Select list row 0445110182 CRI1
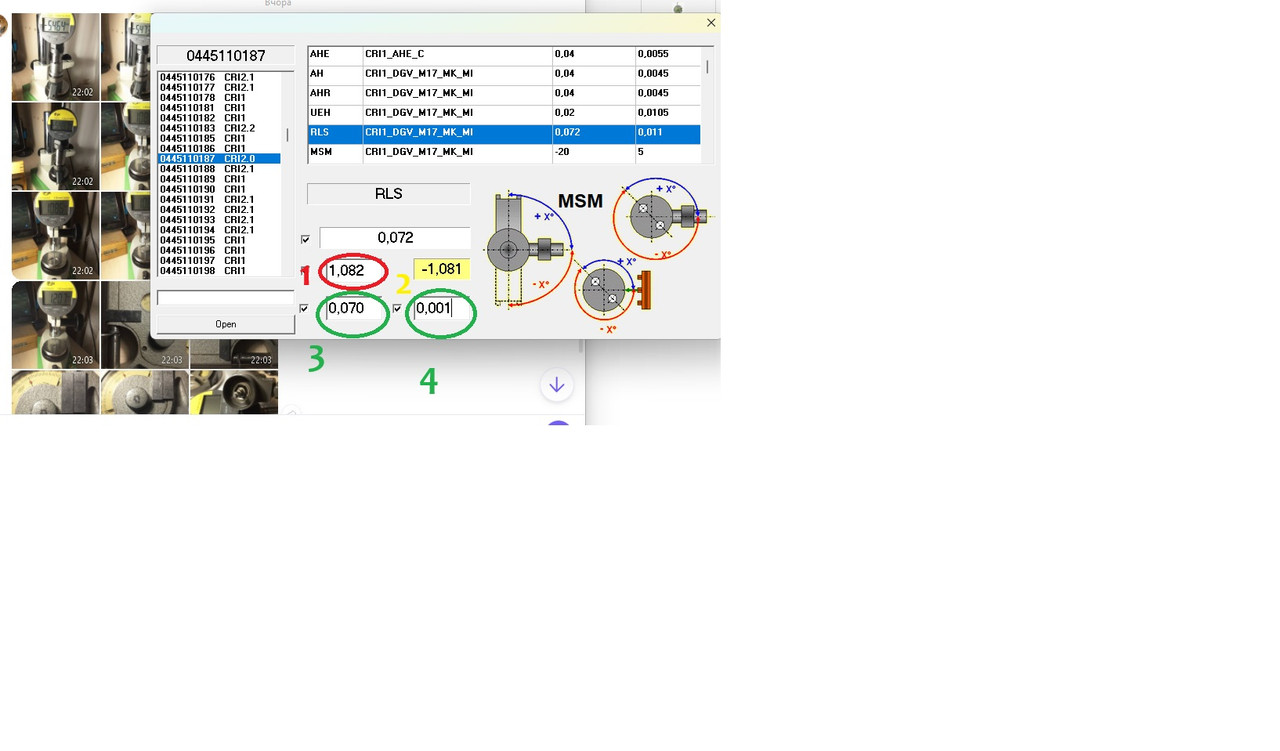This screenshot has width=1280, height=751. coord(219,118)
